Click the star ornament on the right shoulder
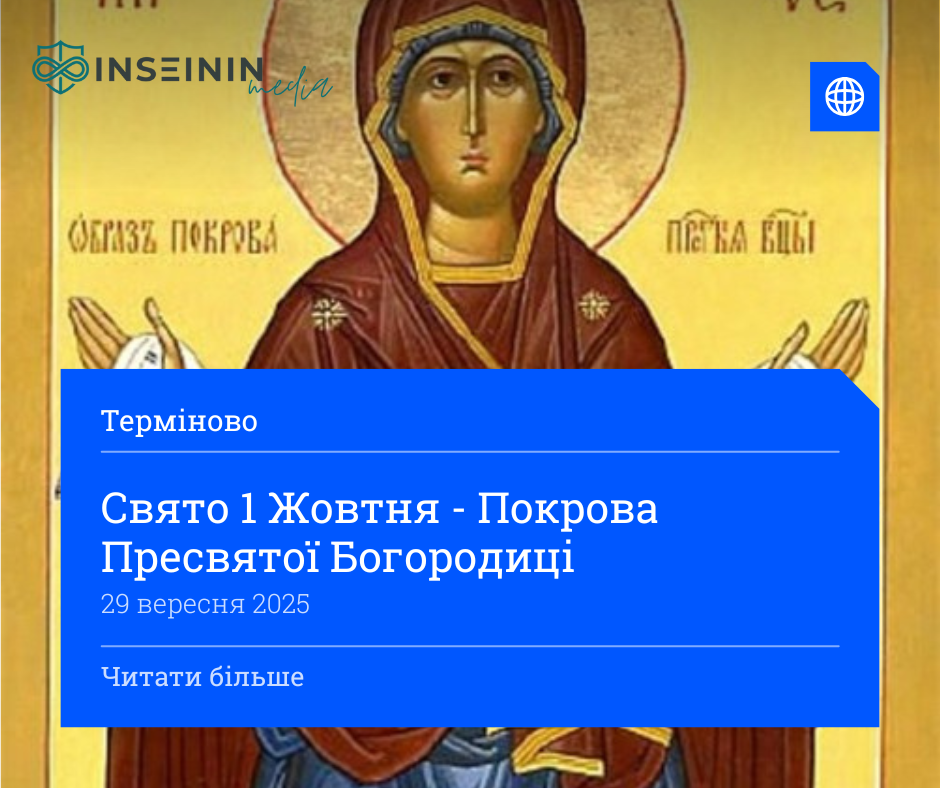Image resolution: width=940 pixels, height=788 pixels. [x=594, y=306]
